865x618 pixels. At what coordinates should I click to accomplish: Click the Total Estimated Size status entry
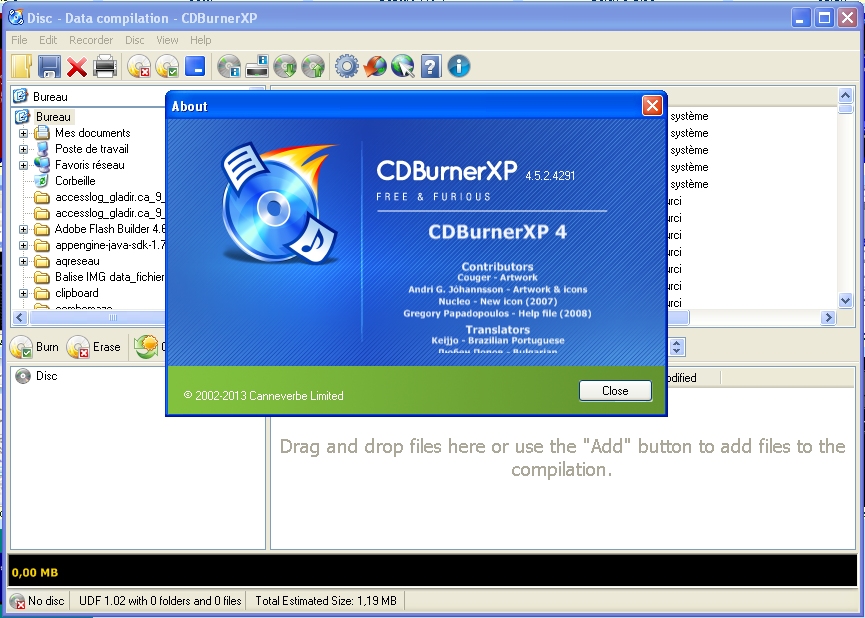pos(325,601)
